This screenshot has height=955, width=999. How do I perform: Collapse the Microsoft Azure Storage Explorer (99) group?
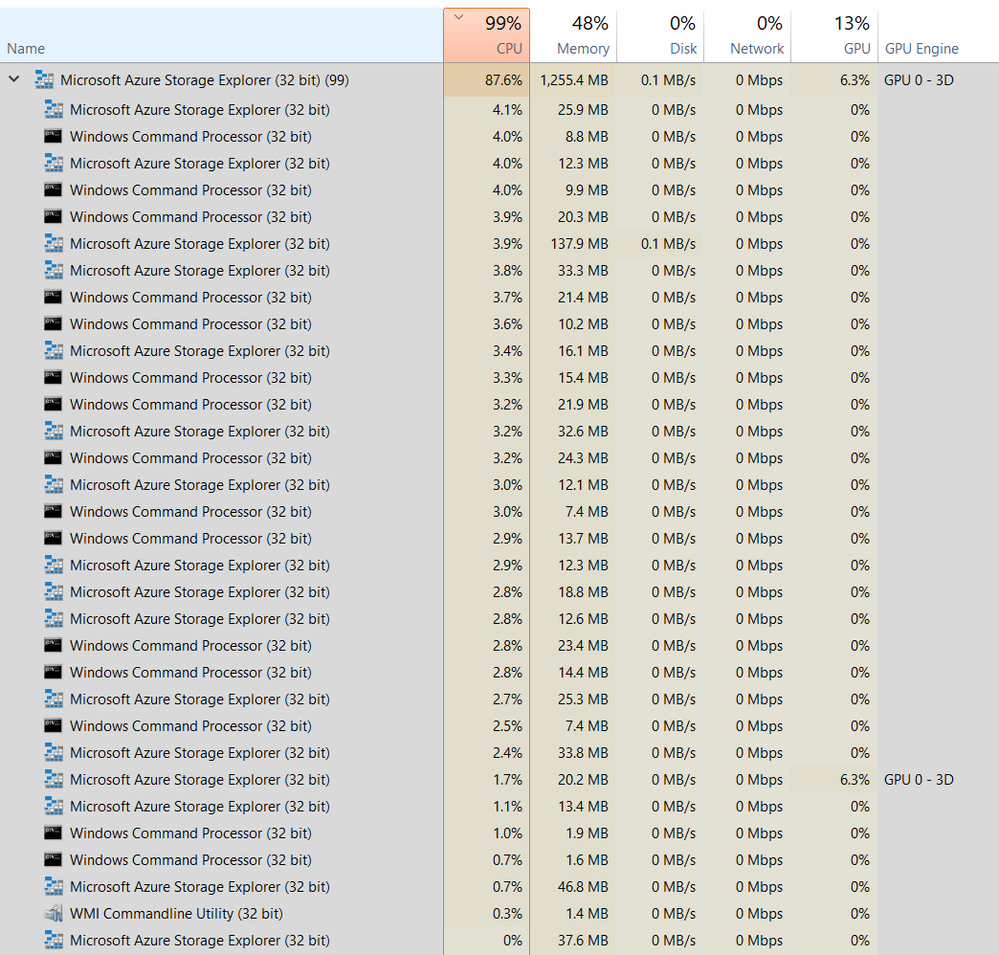pos(14,80)
